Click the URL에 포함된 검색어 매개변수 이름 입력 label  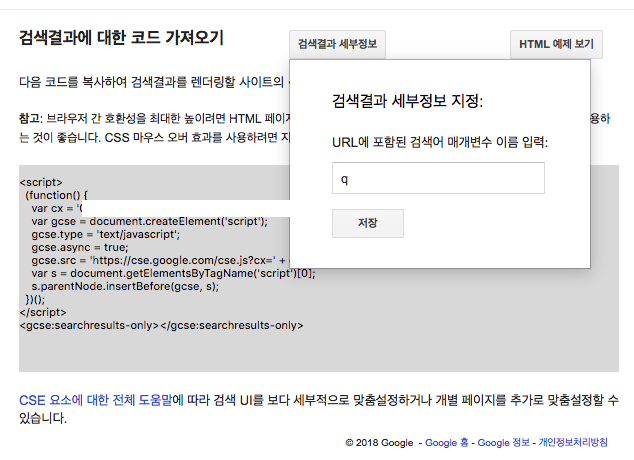pyautogui.click(x=440, y=142)
